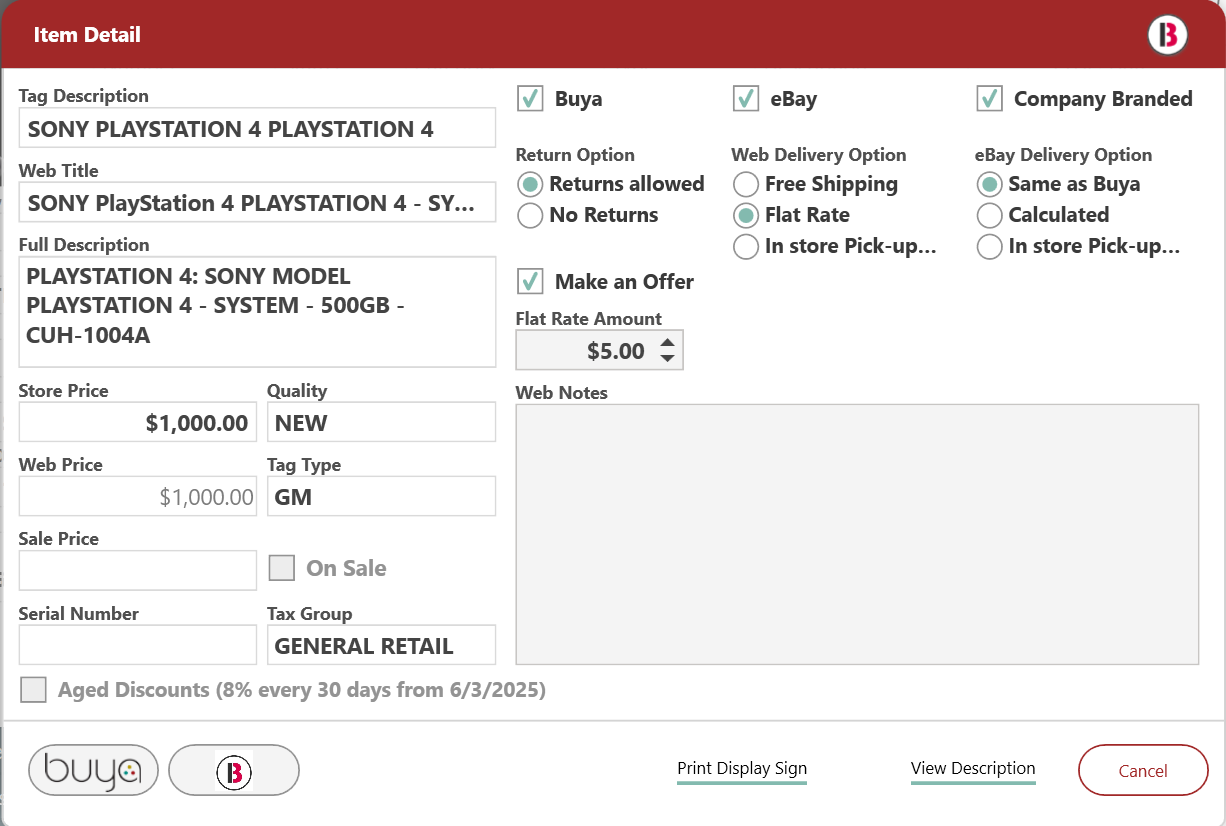Click the empty Serial Number field
The width and height of the screenshot is (1226, 826).
[x=138, y=645]
